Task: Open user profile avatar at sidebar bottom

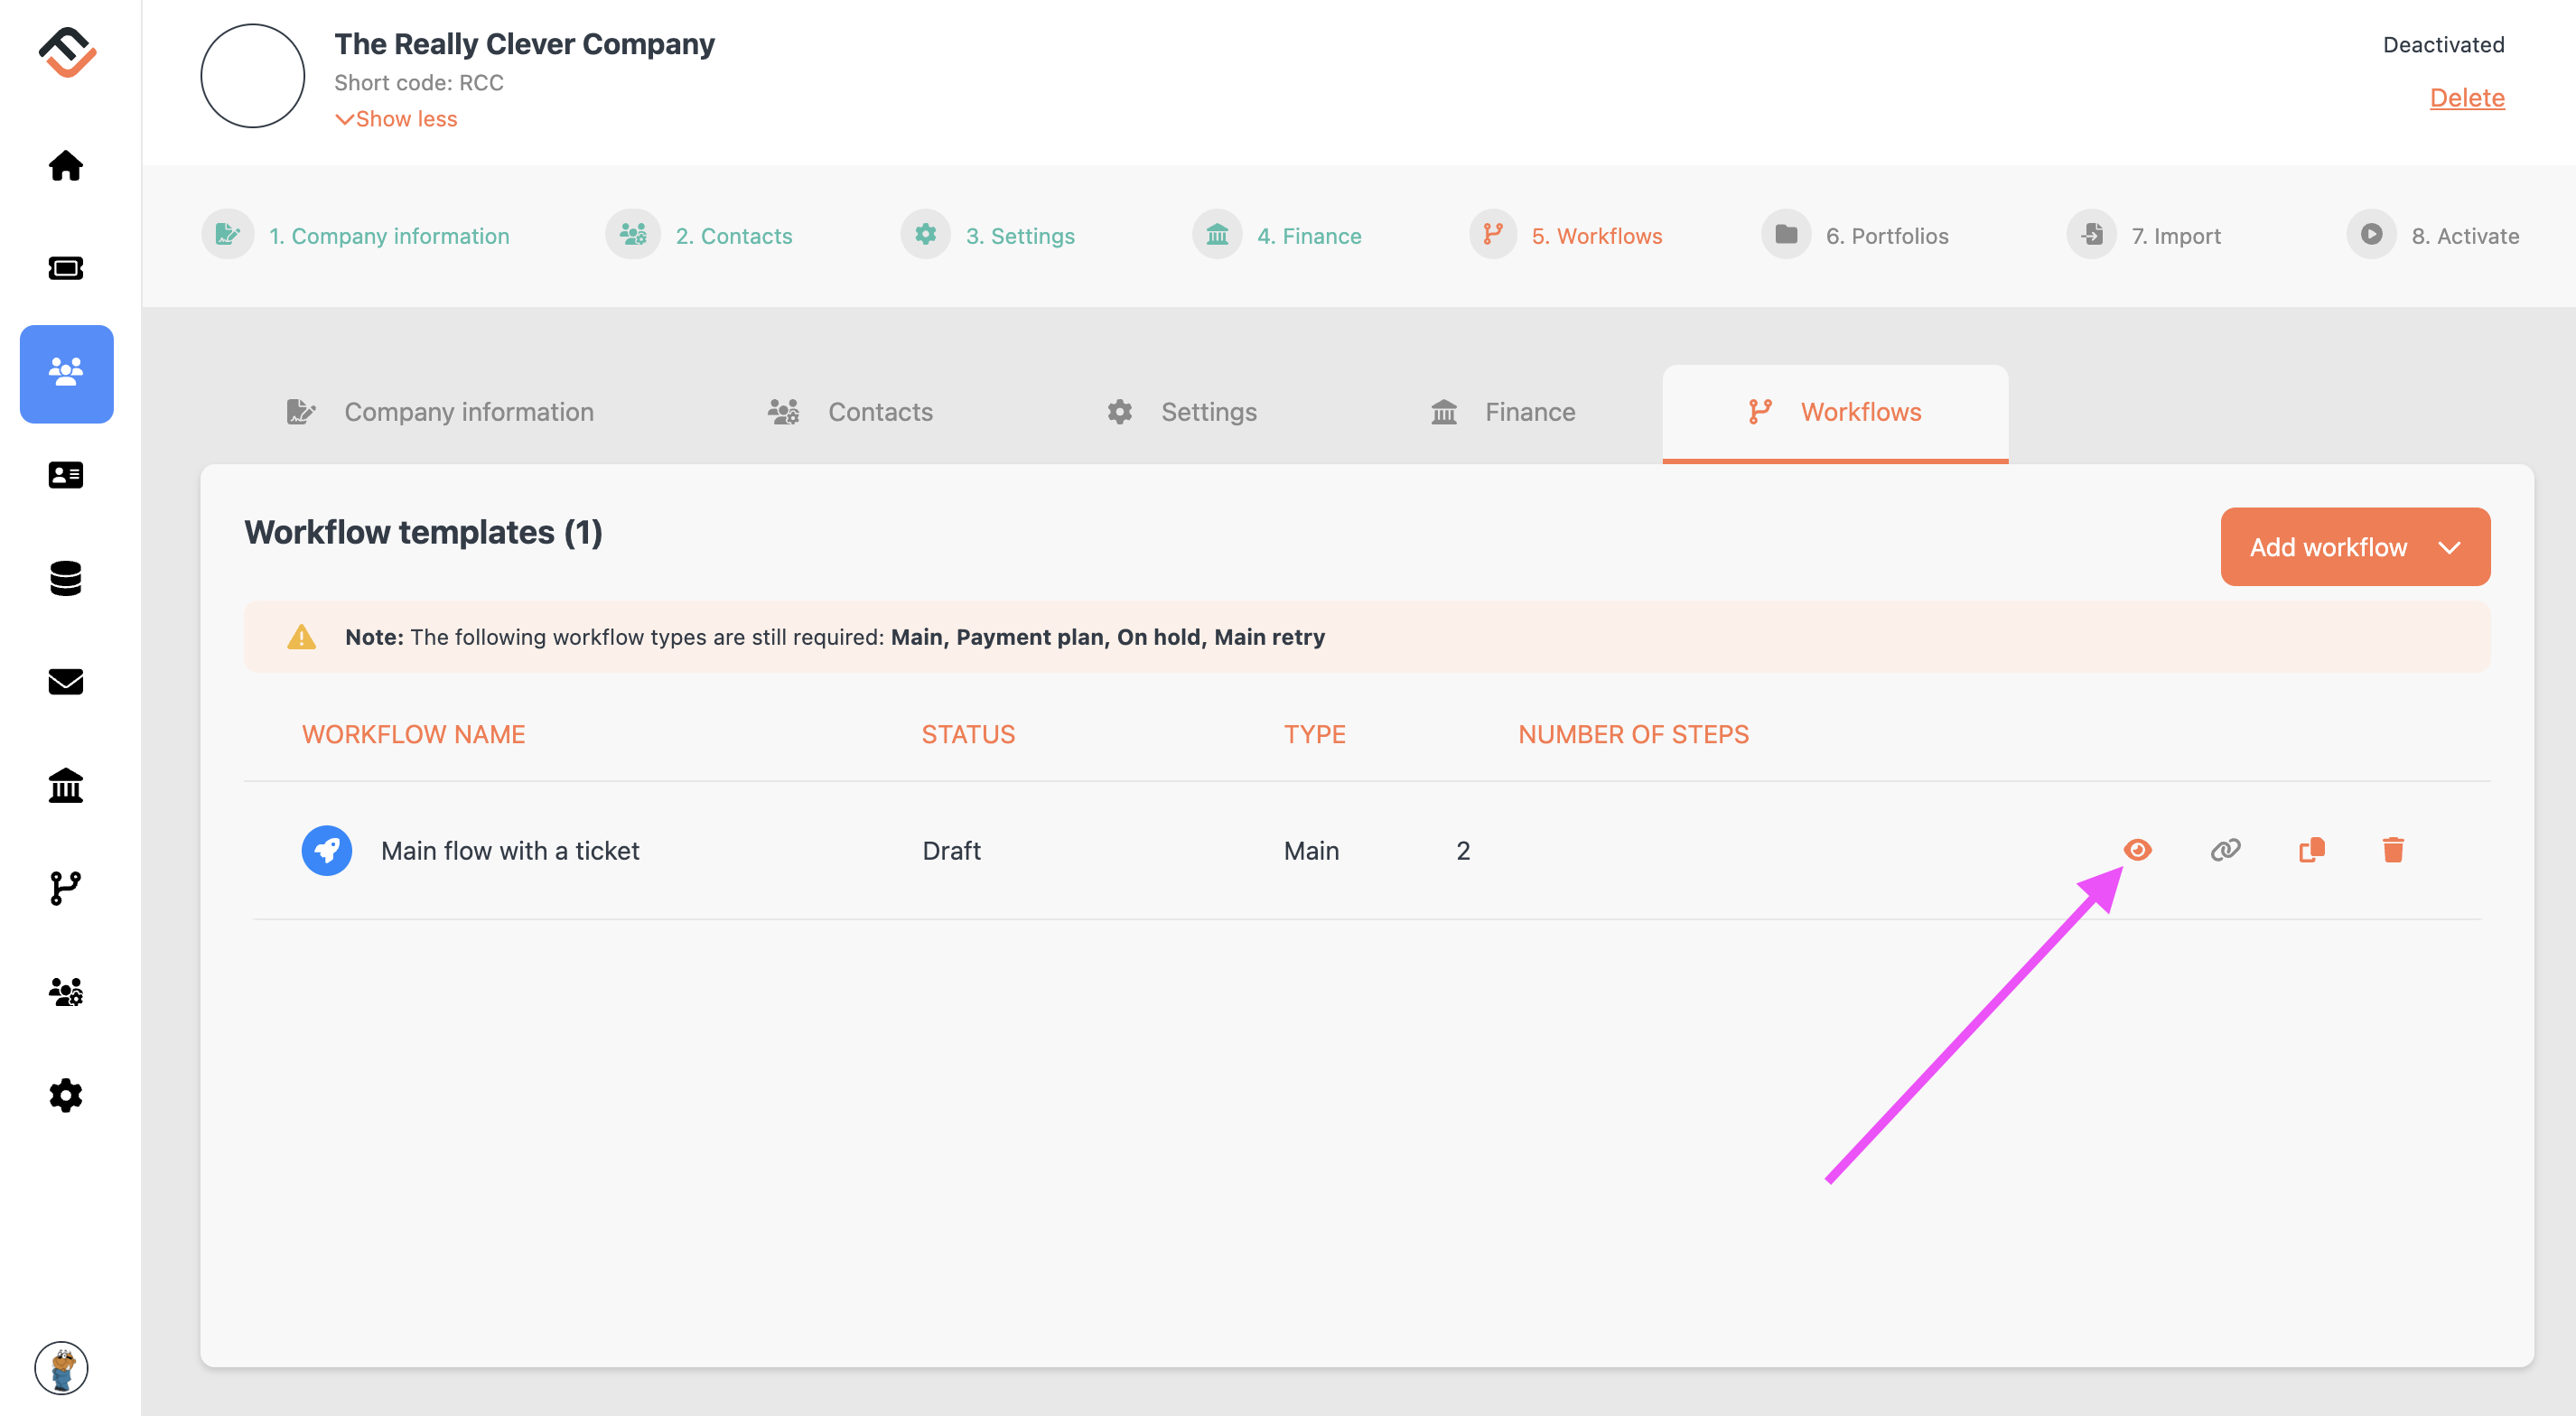Action: 62,1367
